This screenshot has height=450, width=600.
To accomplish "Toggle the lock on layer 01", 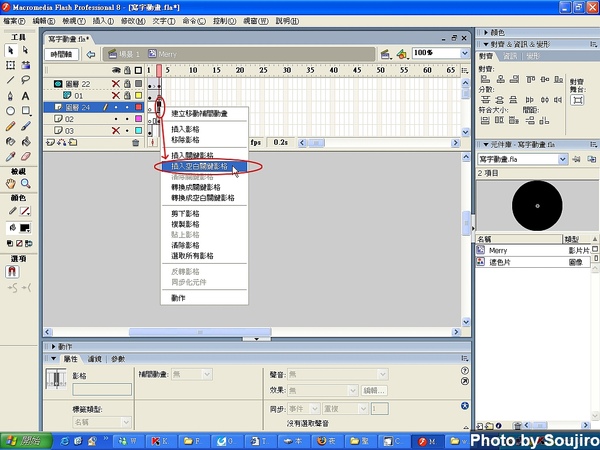I will 127,96.
